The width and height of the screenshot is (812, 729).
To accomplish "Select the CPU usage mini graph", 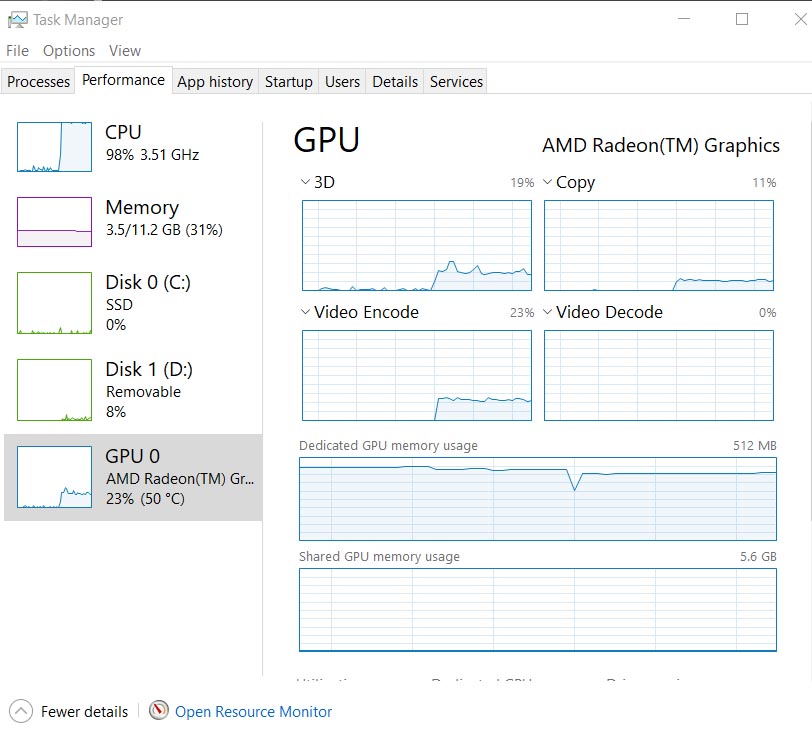I will click(x=54, y=147).
